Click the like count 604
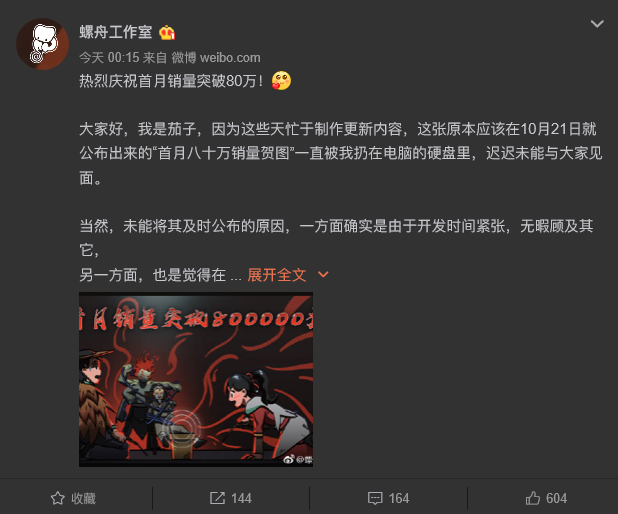The width and height of the screenshot is (618, 514). [557, 498]
